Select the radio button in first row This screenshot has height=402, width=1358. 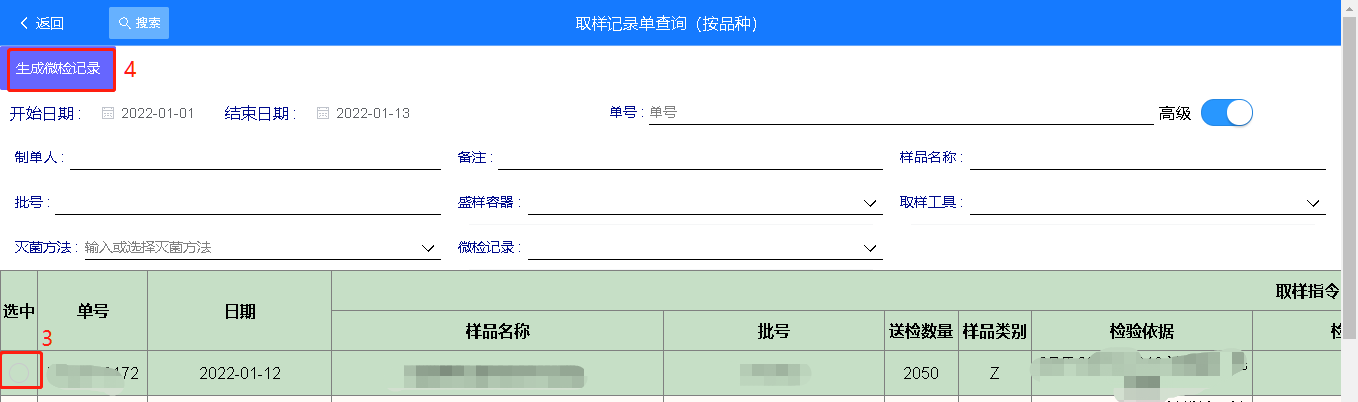pos(19,372)
